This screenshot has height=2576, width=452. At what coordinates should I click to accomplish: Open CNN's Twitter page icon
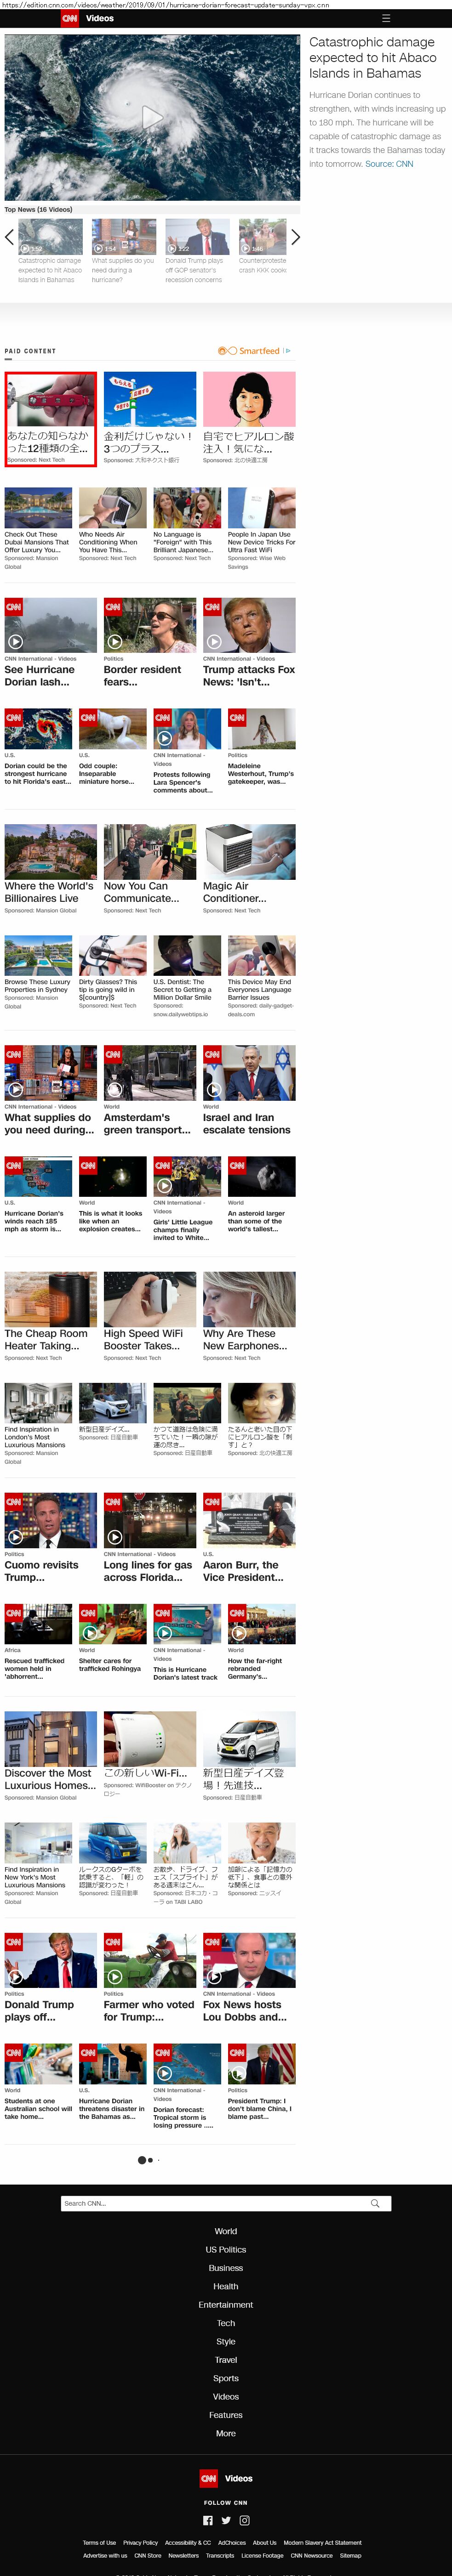[x=226, y=2520]
